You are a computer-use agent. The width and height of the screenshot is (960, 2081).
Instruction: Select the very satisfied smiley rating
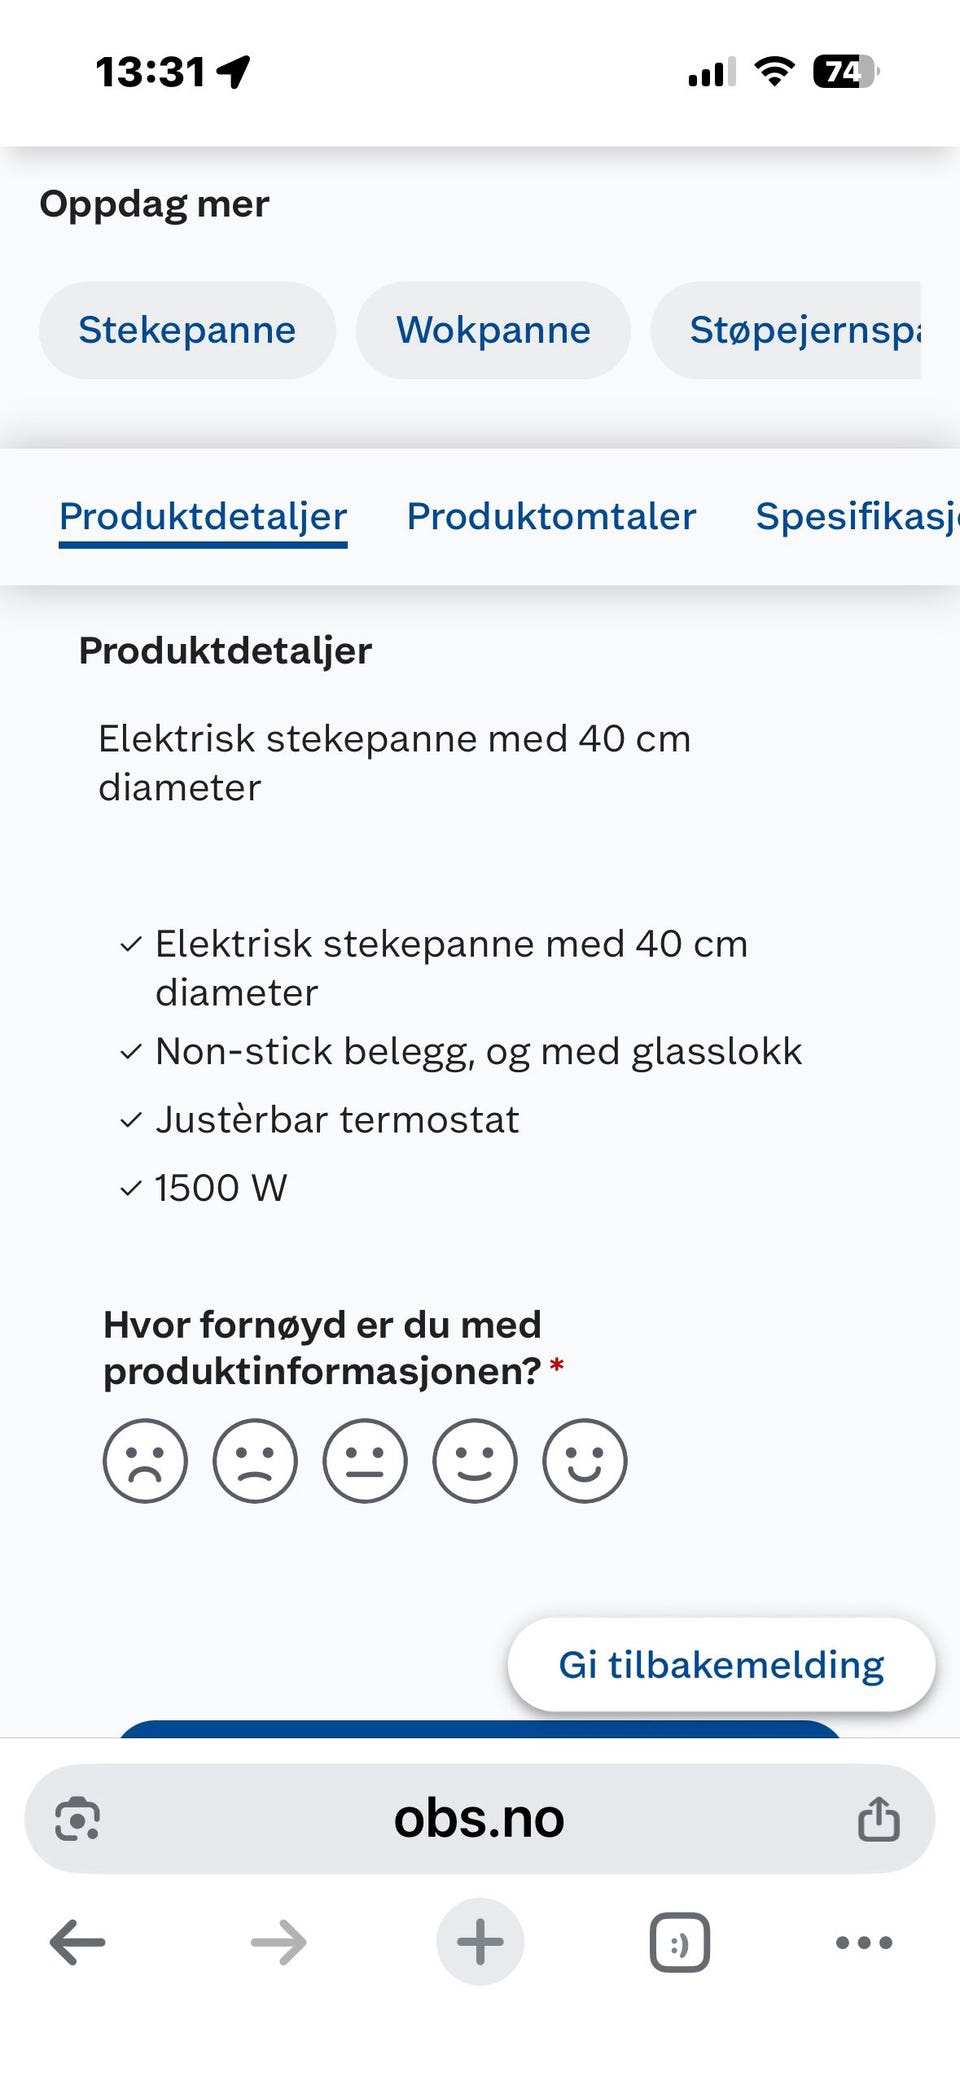point(585,1460)
